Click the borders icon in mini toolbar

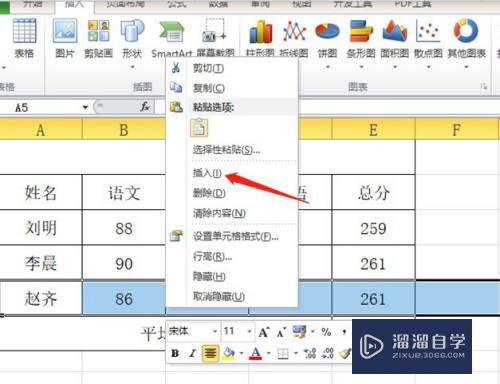[x=283, y=353]
